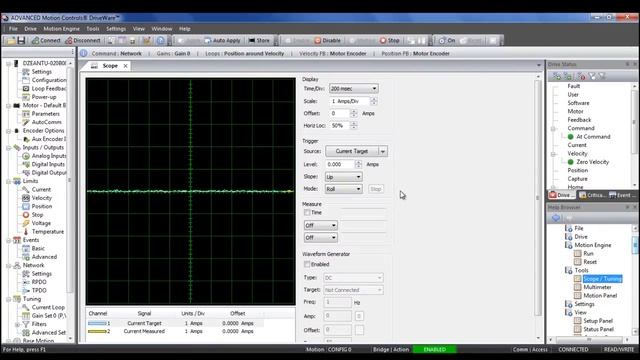Click the green At Command status indicator
The width and height of the screenshot is (640, 360).
click(x=571, y=137)
